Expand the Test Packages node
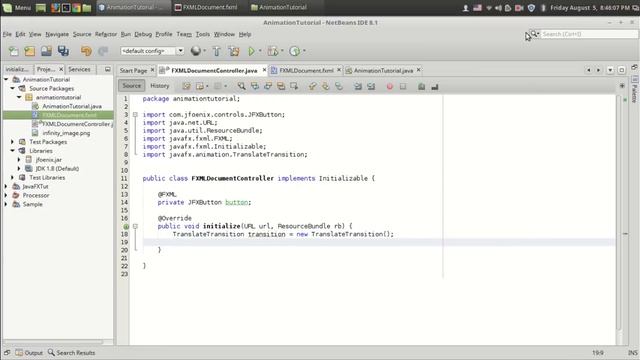 12,142
